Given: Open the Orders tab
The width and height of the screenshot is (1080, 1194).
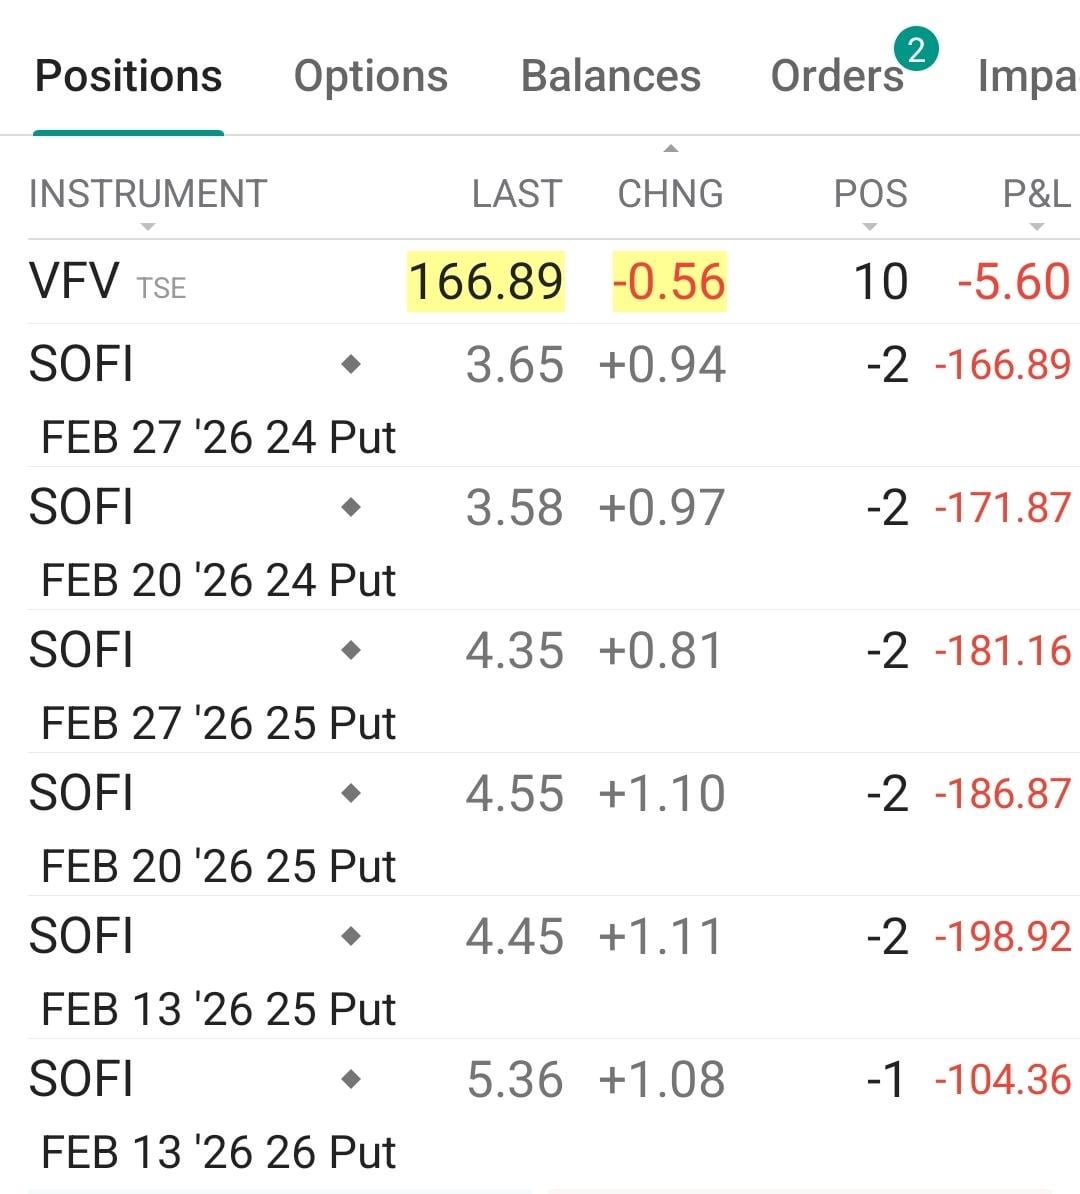Looking at the screenshot, I should point(836,77).
